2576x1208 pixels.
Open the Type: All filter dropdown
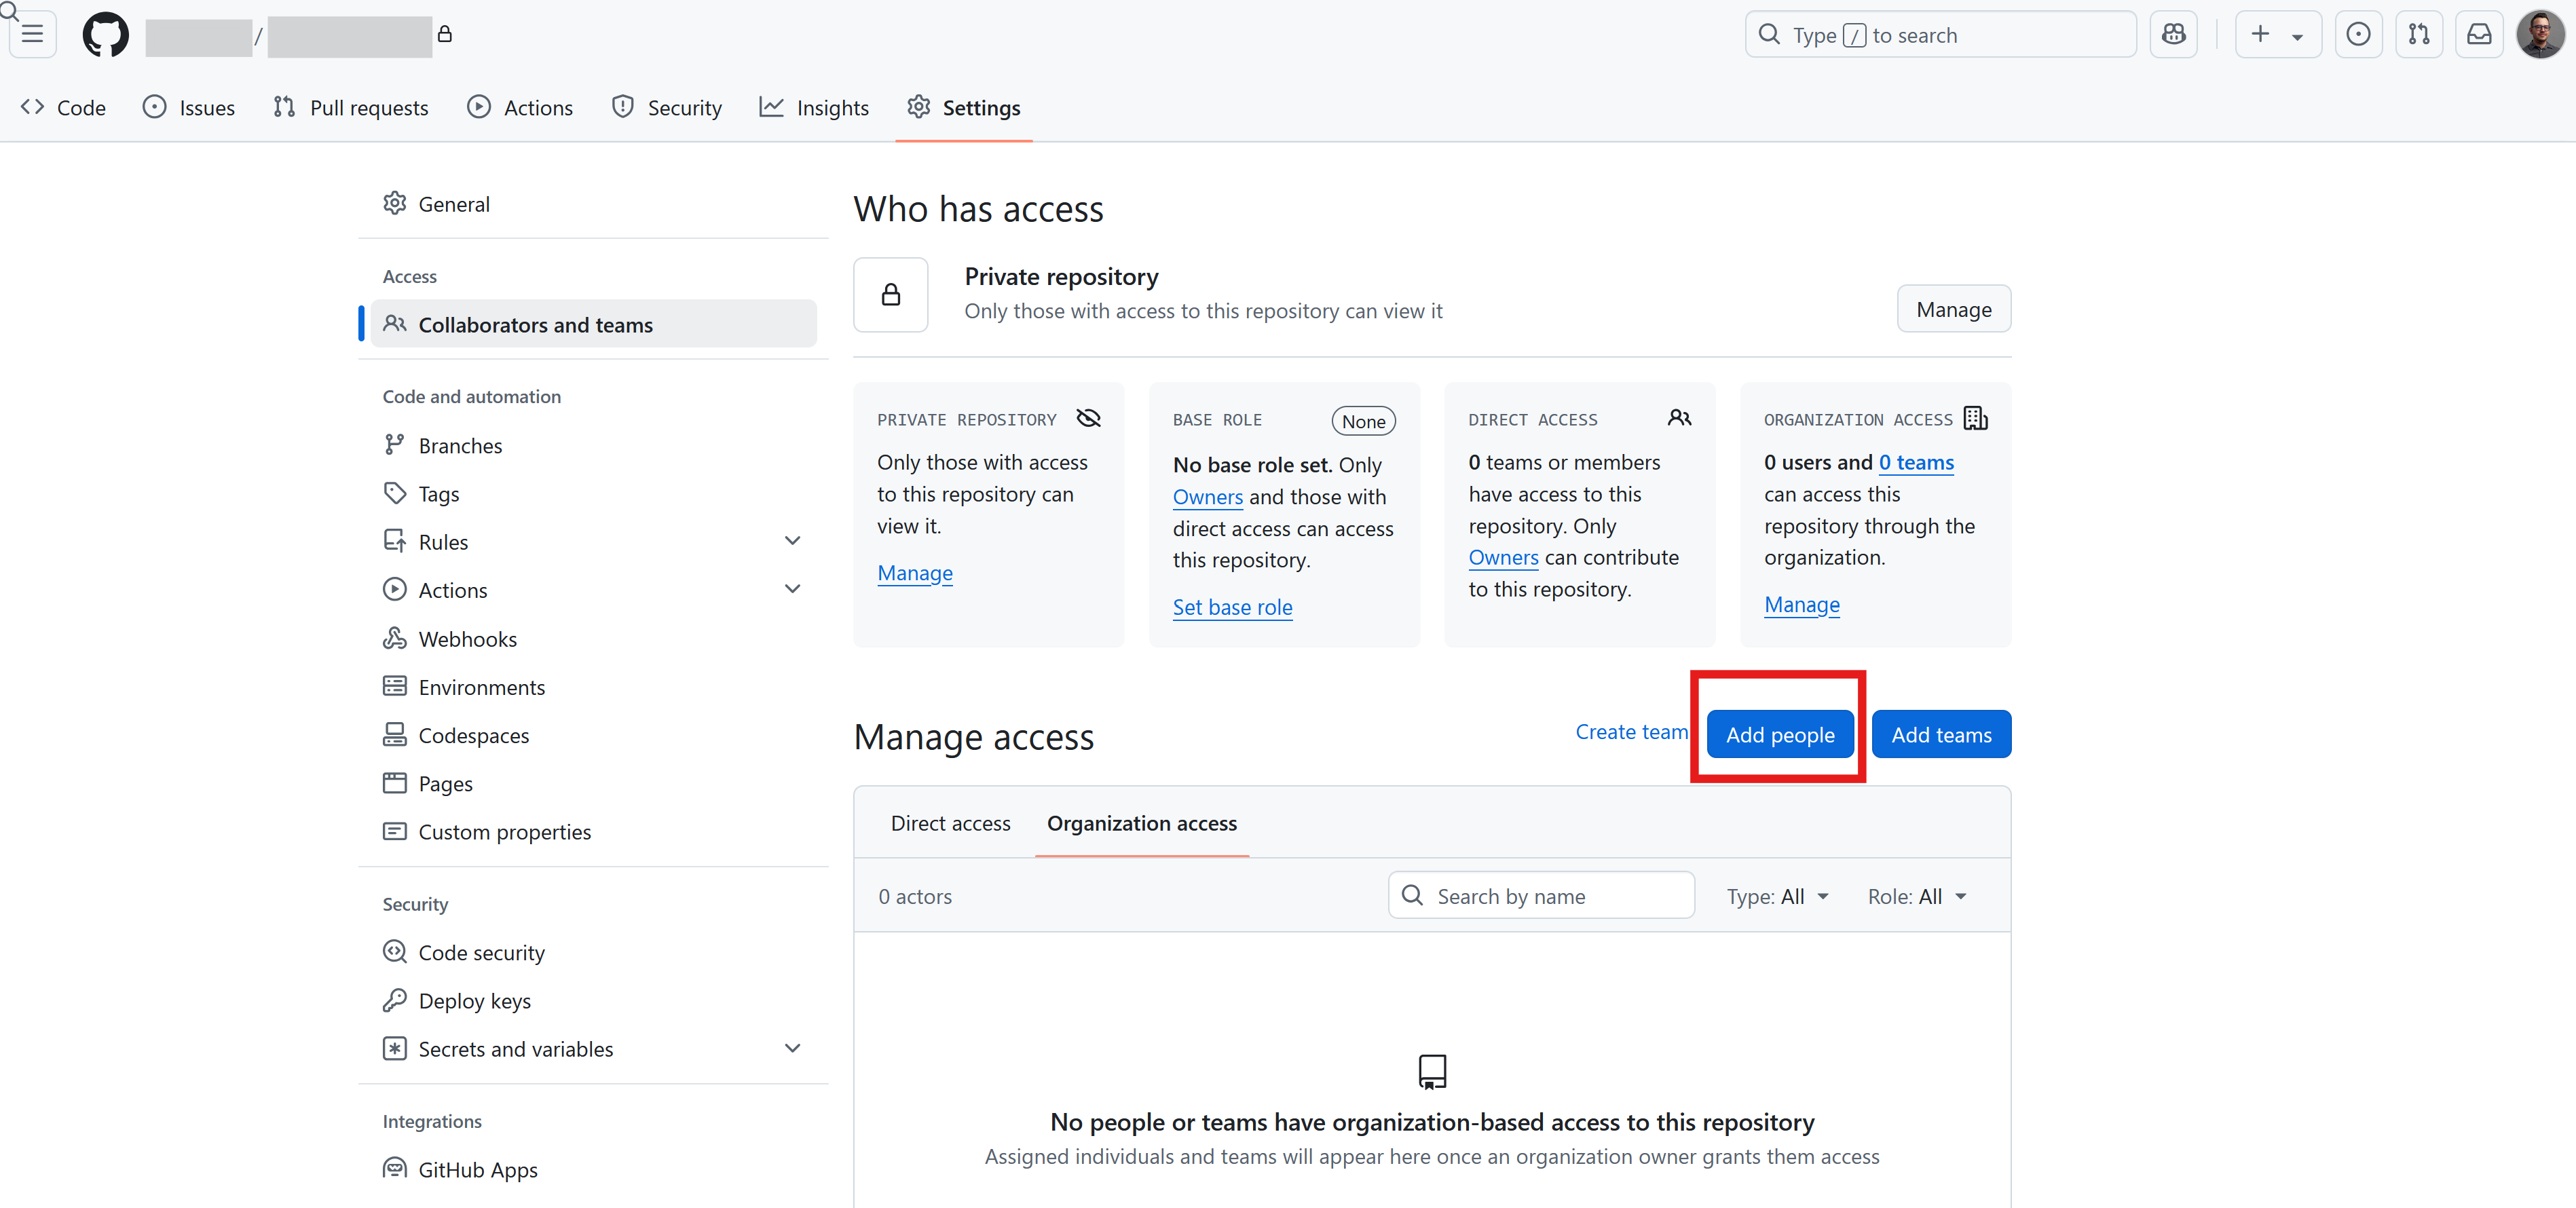pyautogui.click(x=1777, y=896)
